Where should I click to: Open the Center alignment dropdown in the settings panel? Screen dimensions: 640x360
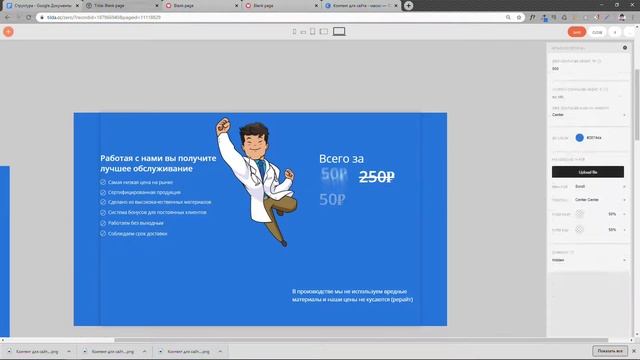(589, 115)
